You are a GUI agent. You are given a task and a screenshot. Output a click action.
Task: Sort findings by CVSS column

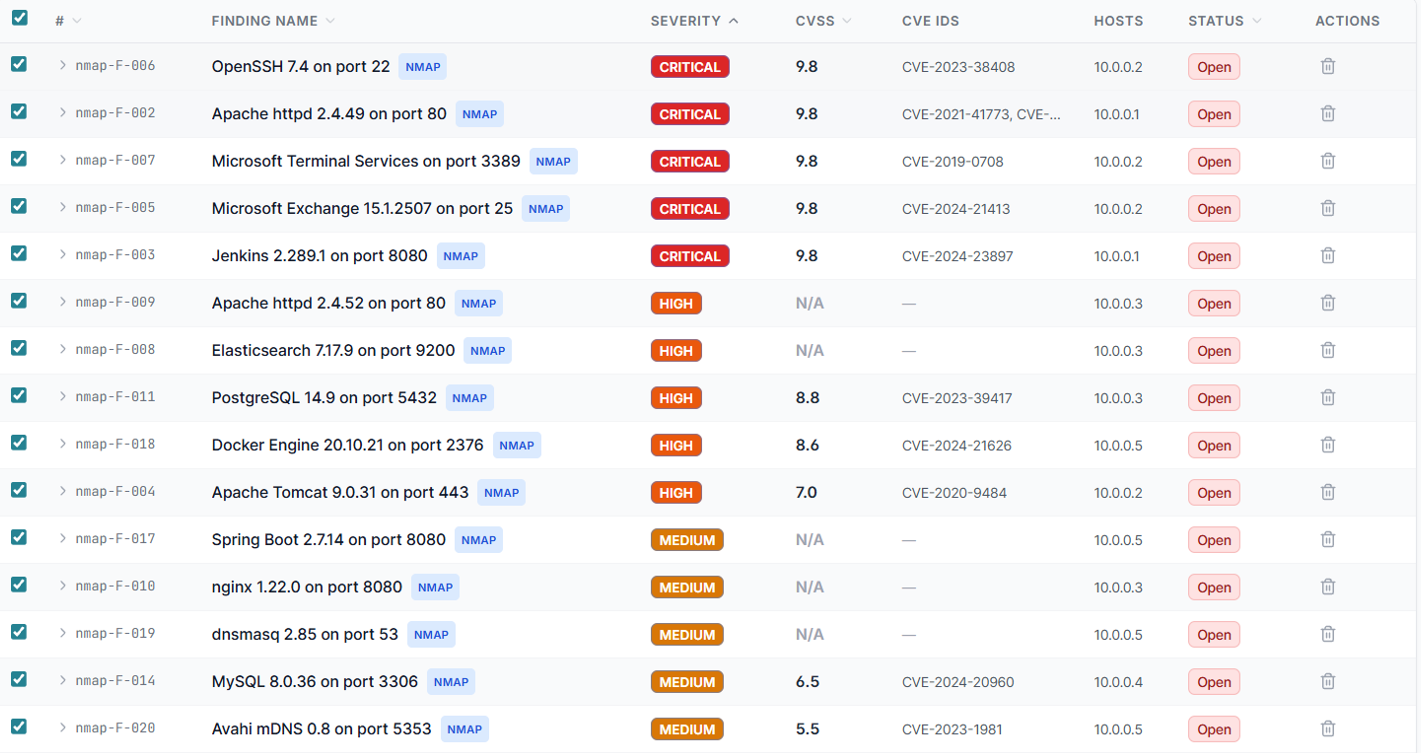click(823, 21)
